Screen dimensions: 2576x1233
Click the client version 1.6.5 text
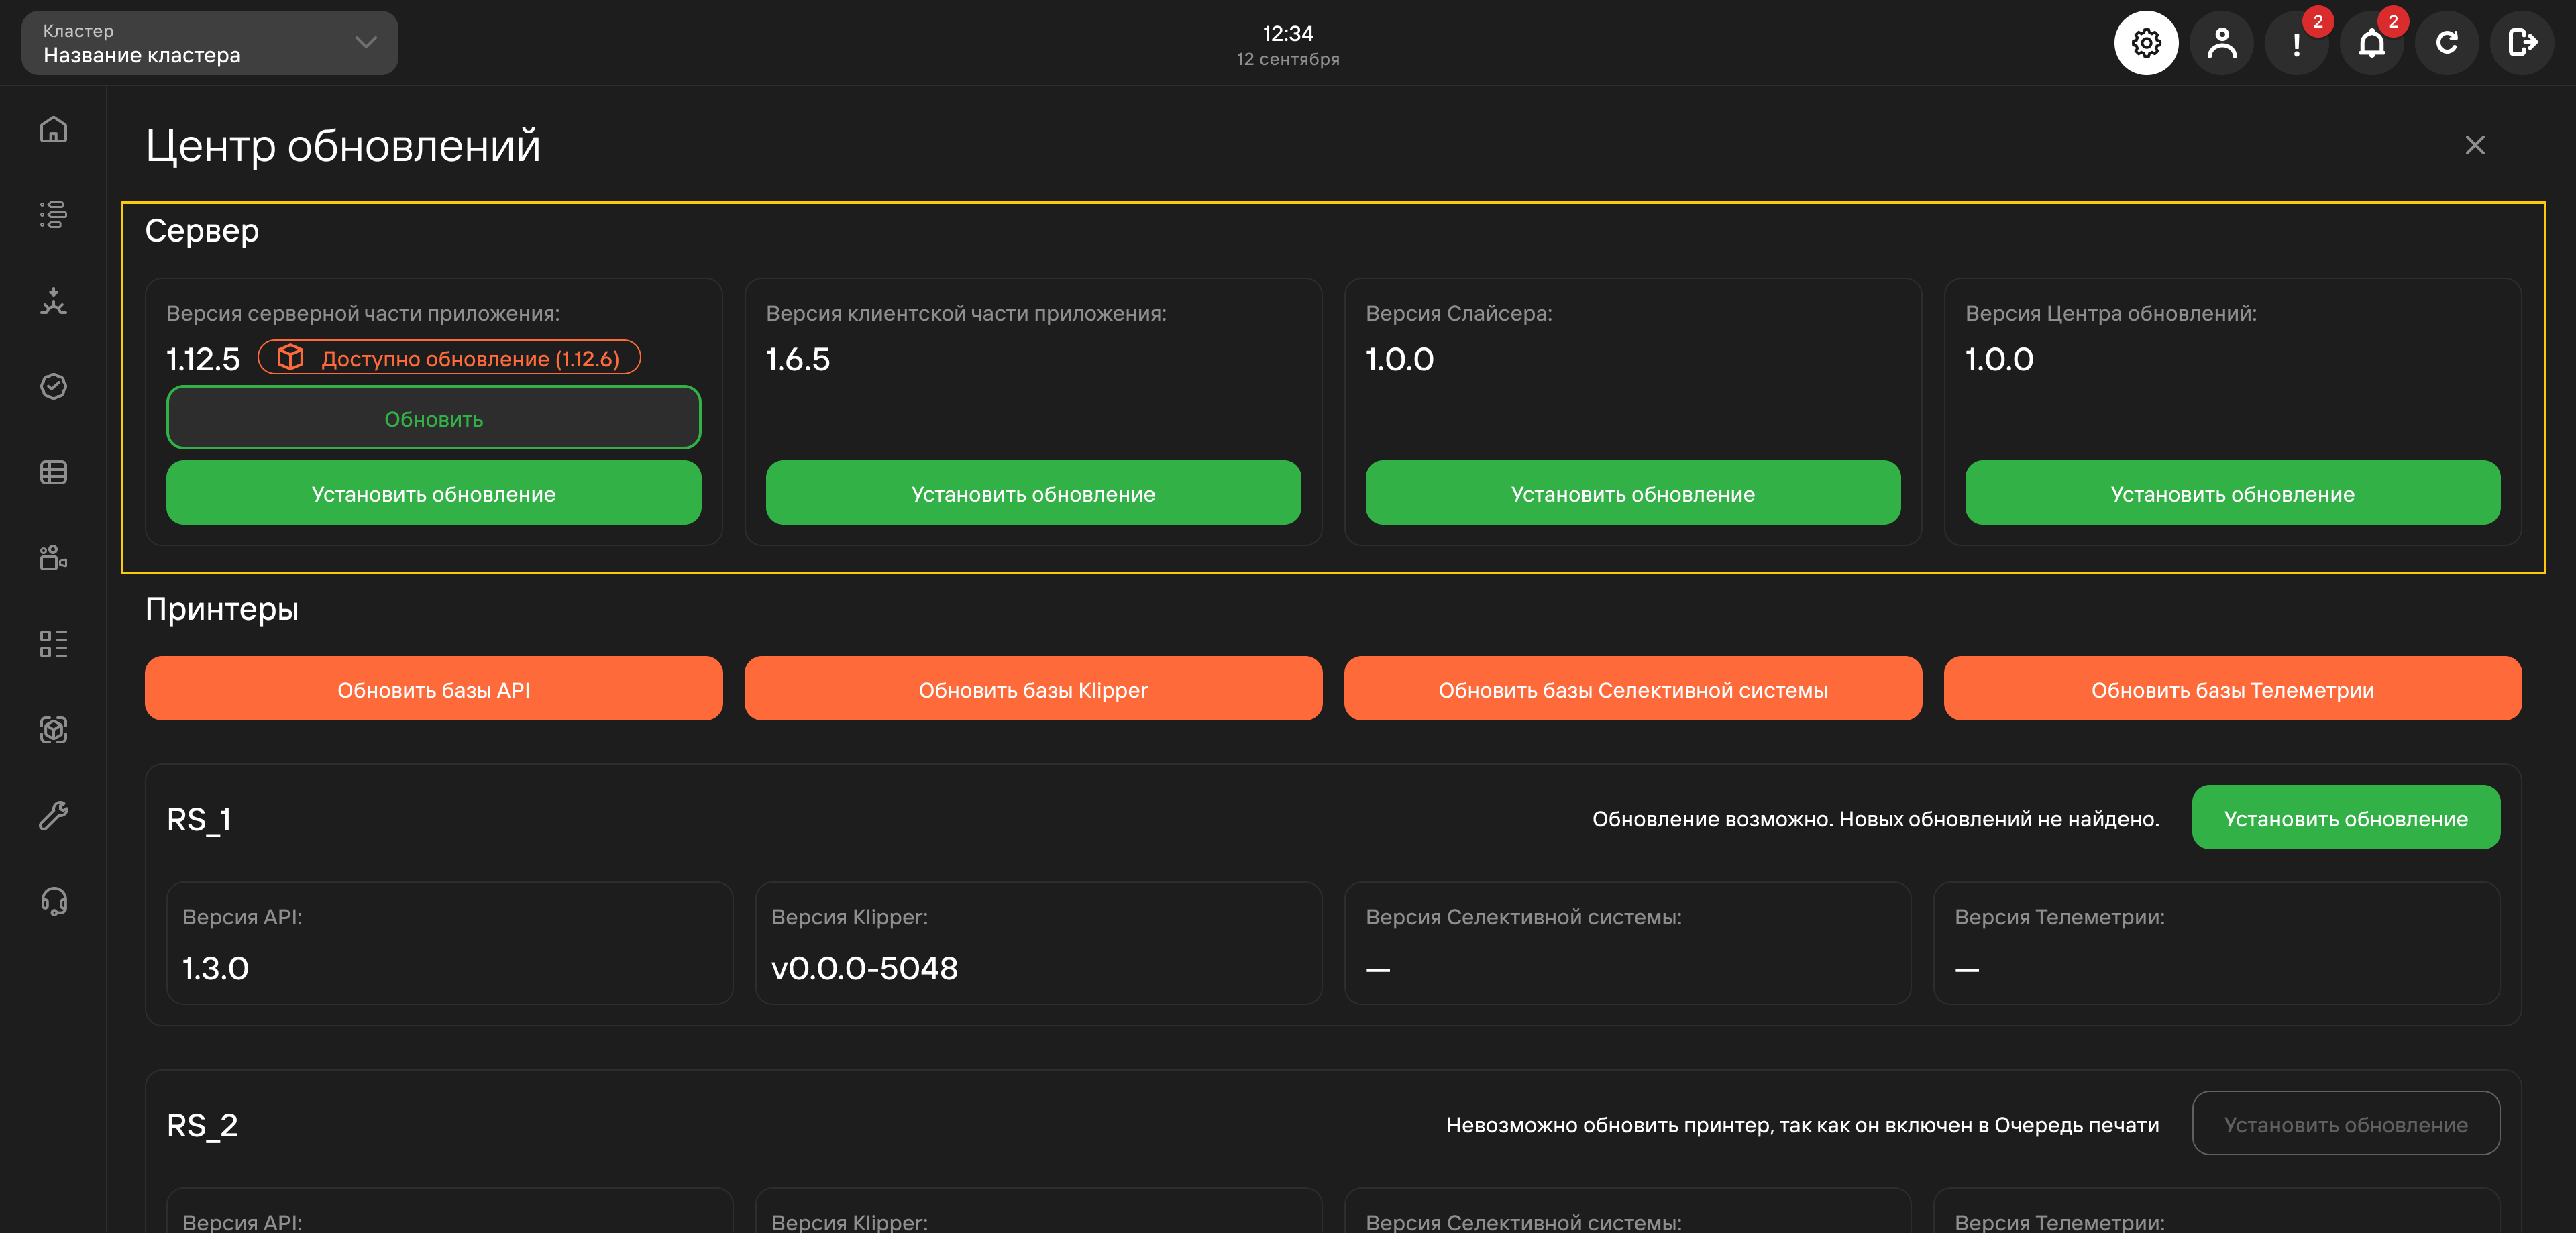798,359
